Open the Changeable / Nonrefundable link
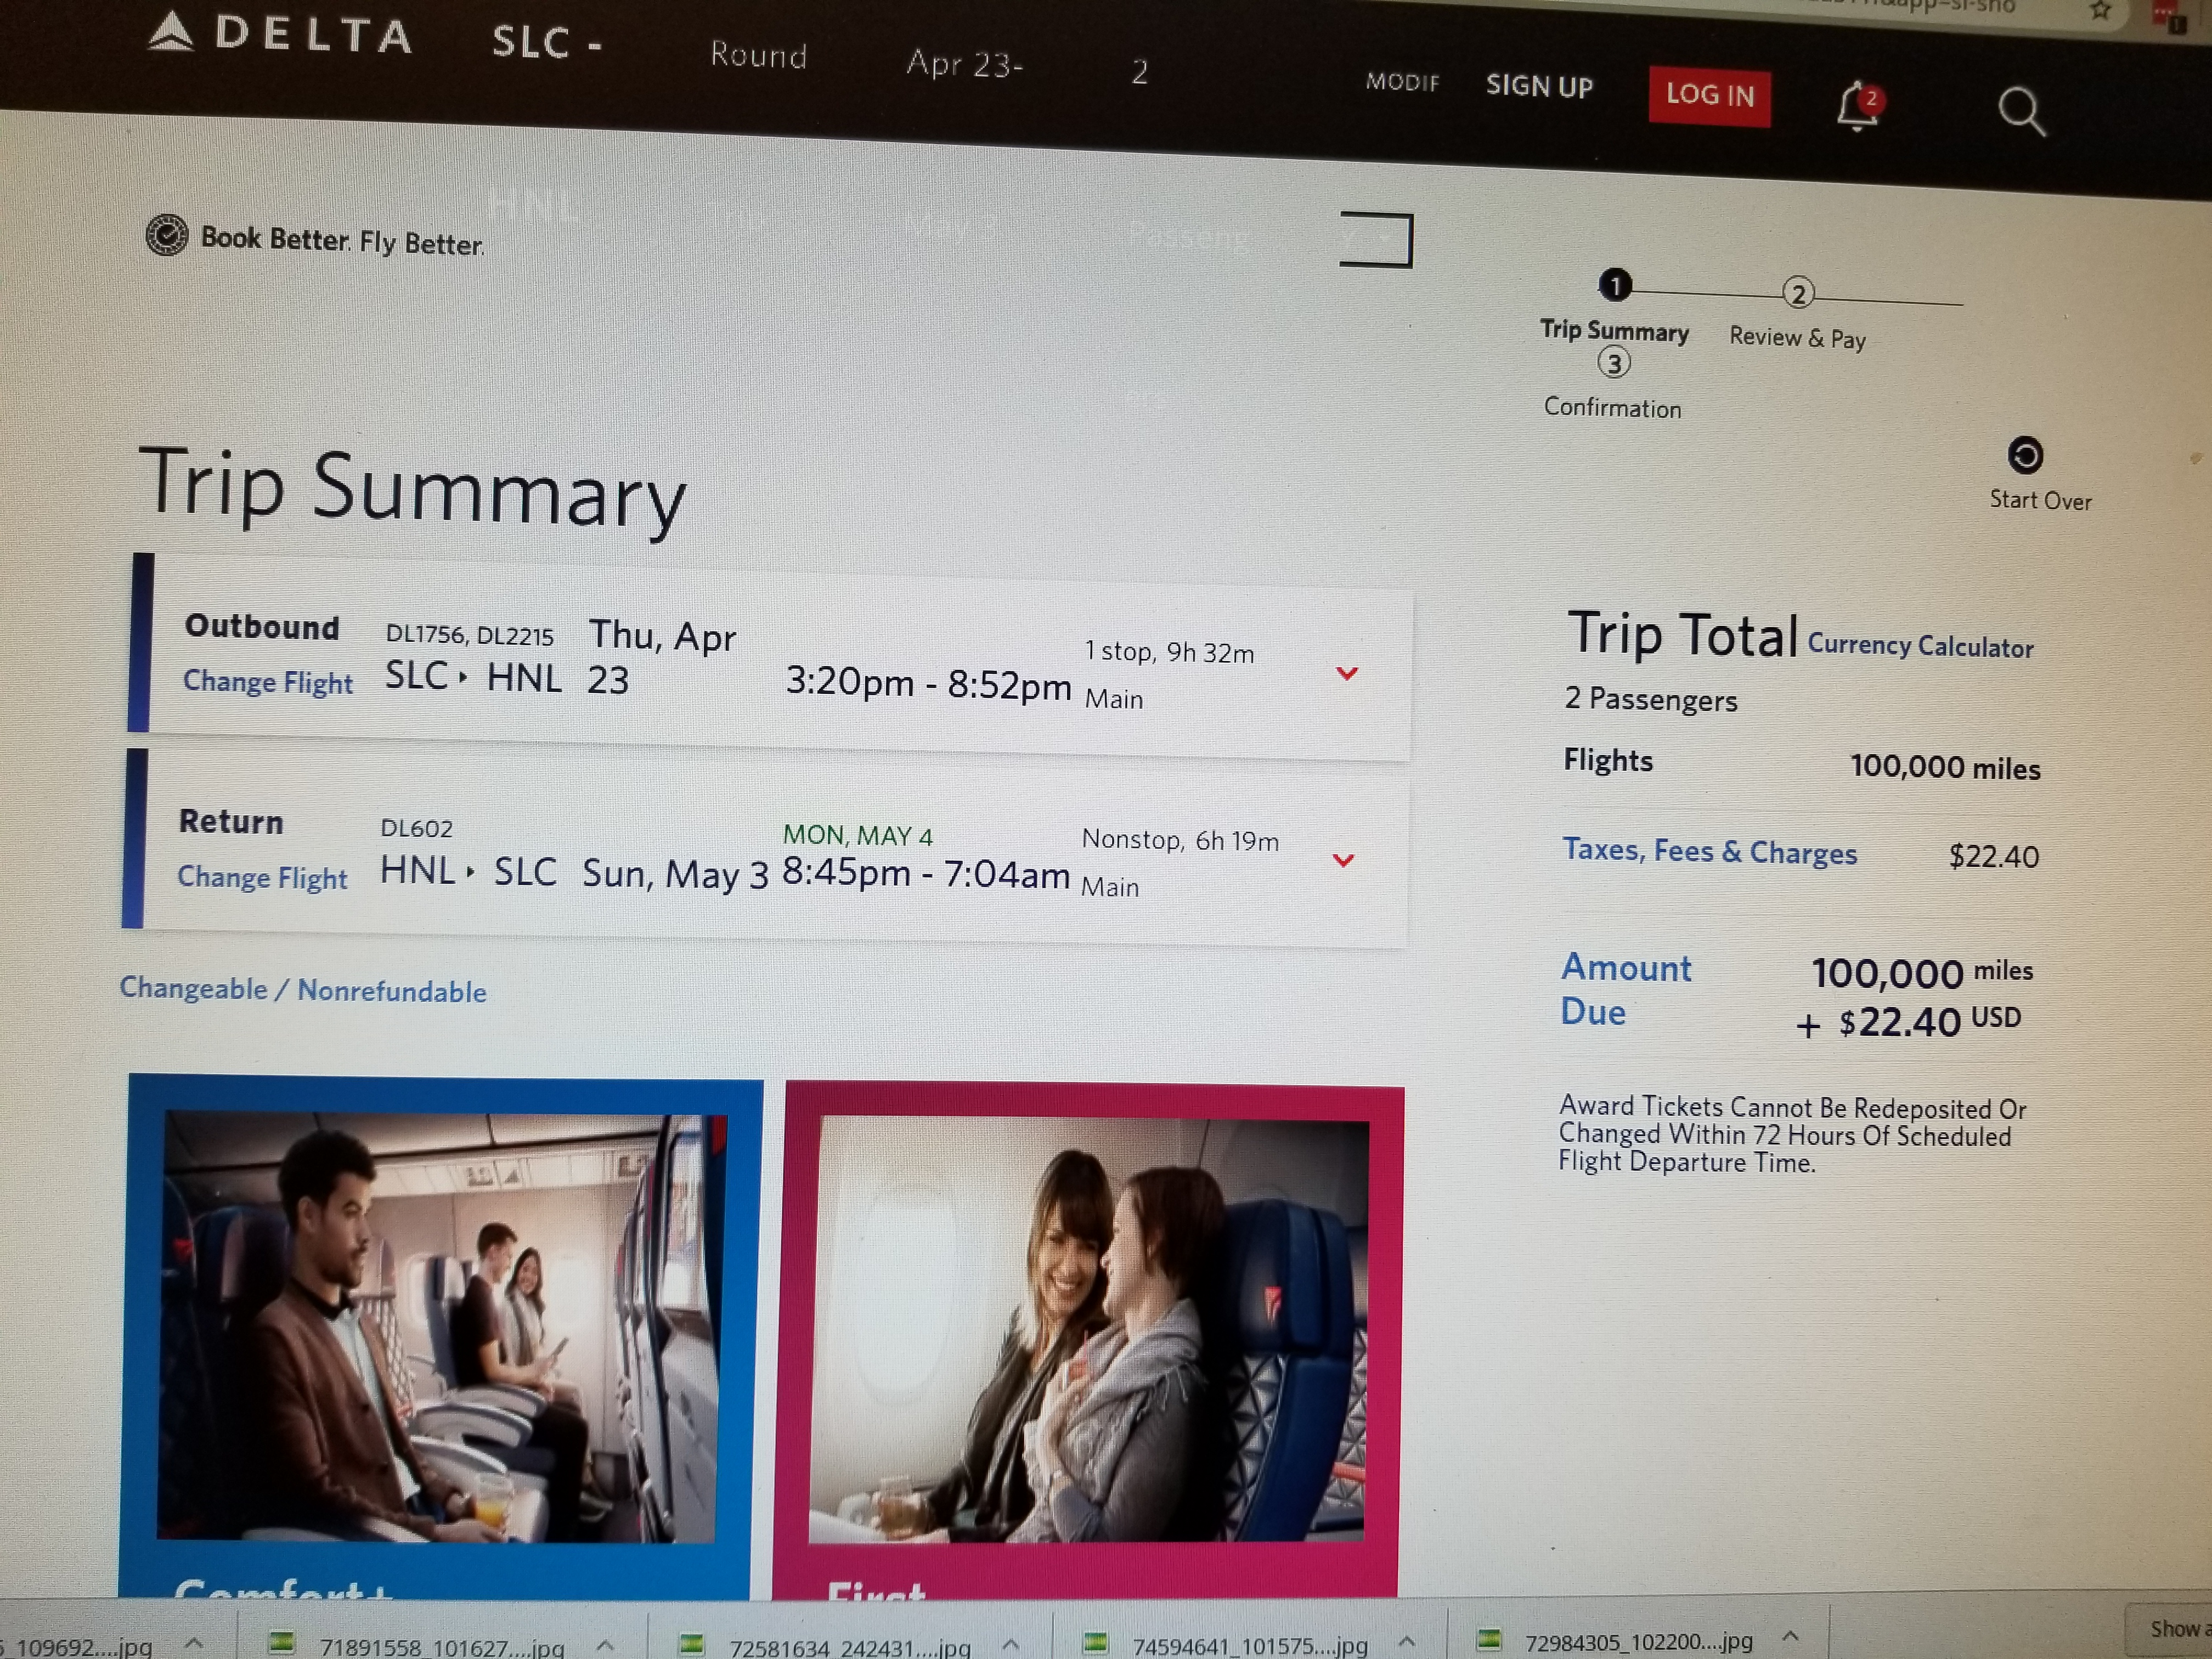The image size is (2212, 1659). click(x=303, y=990)
